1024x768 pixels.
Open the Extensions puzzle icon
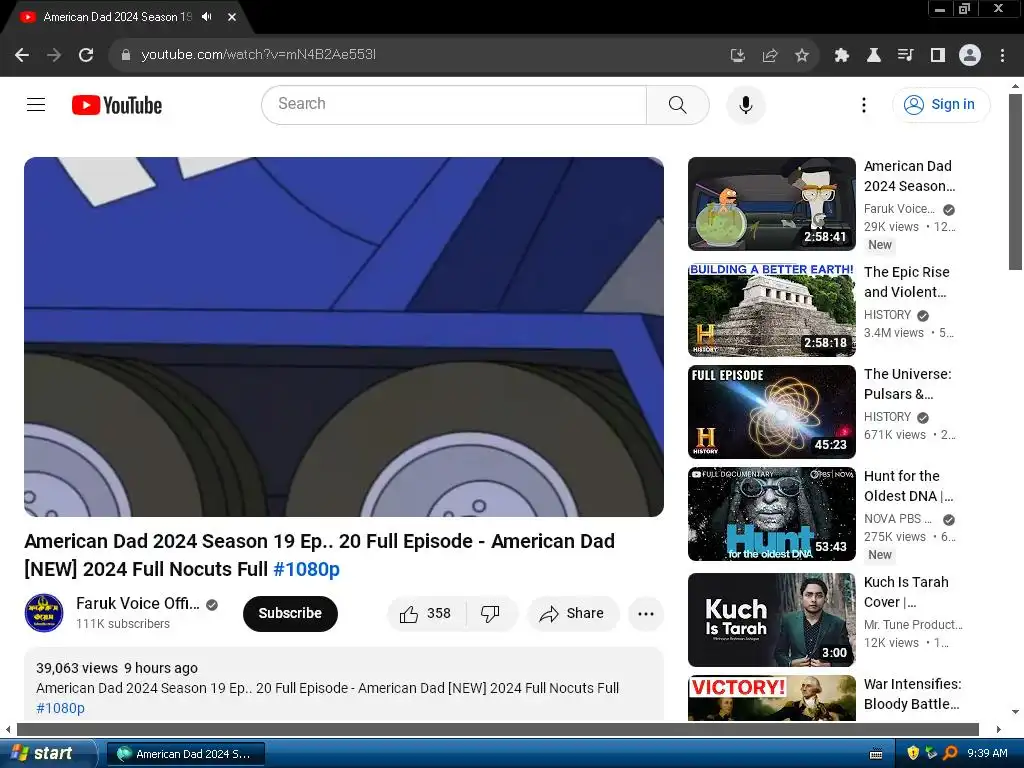[x=841, y=56]
